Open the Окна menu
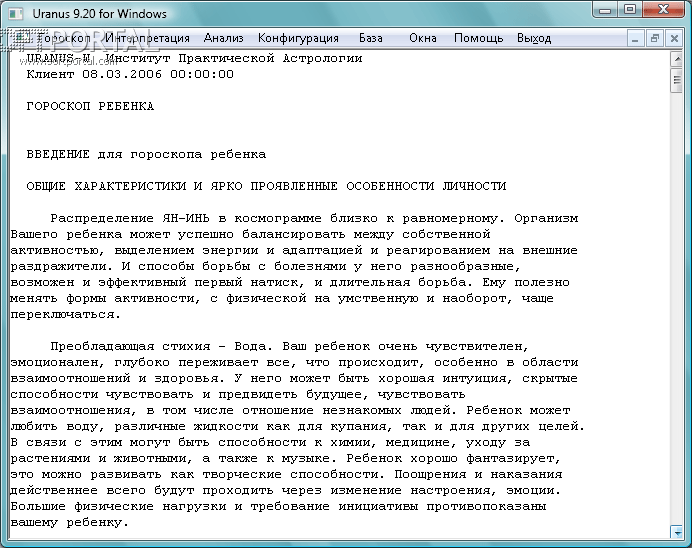Image resolution: width=692 pixels, height=548 pixels. [x=423, y=38]
